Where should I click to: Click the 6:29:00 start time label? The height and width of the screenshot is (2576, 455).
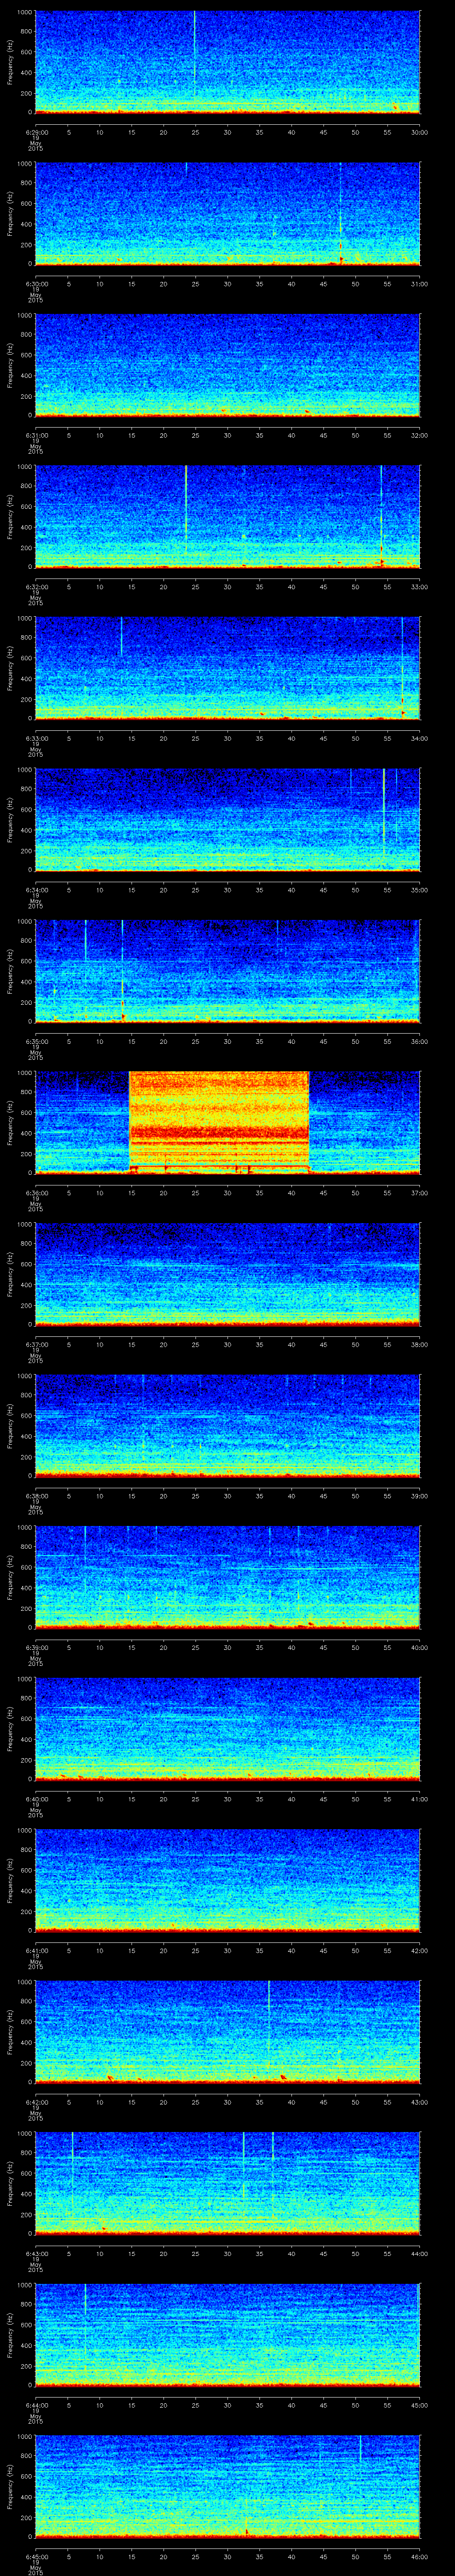36,132
